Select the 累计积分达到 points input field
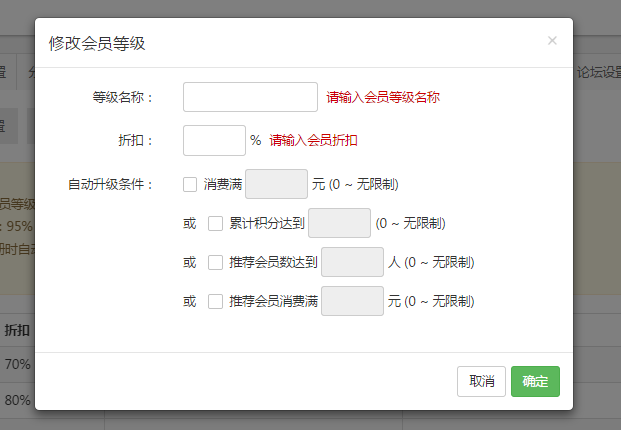The image size is (621, 430). pyautogui.click(x=340, y=223)
